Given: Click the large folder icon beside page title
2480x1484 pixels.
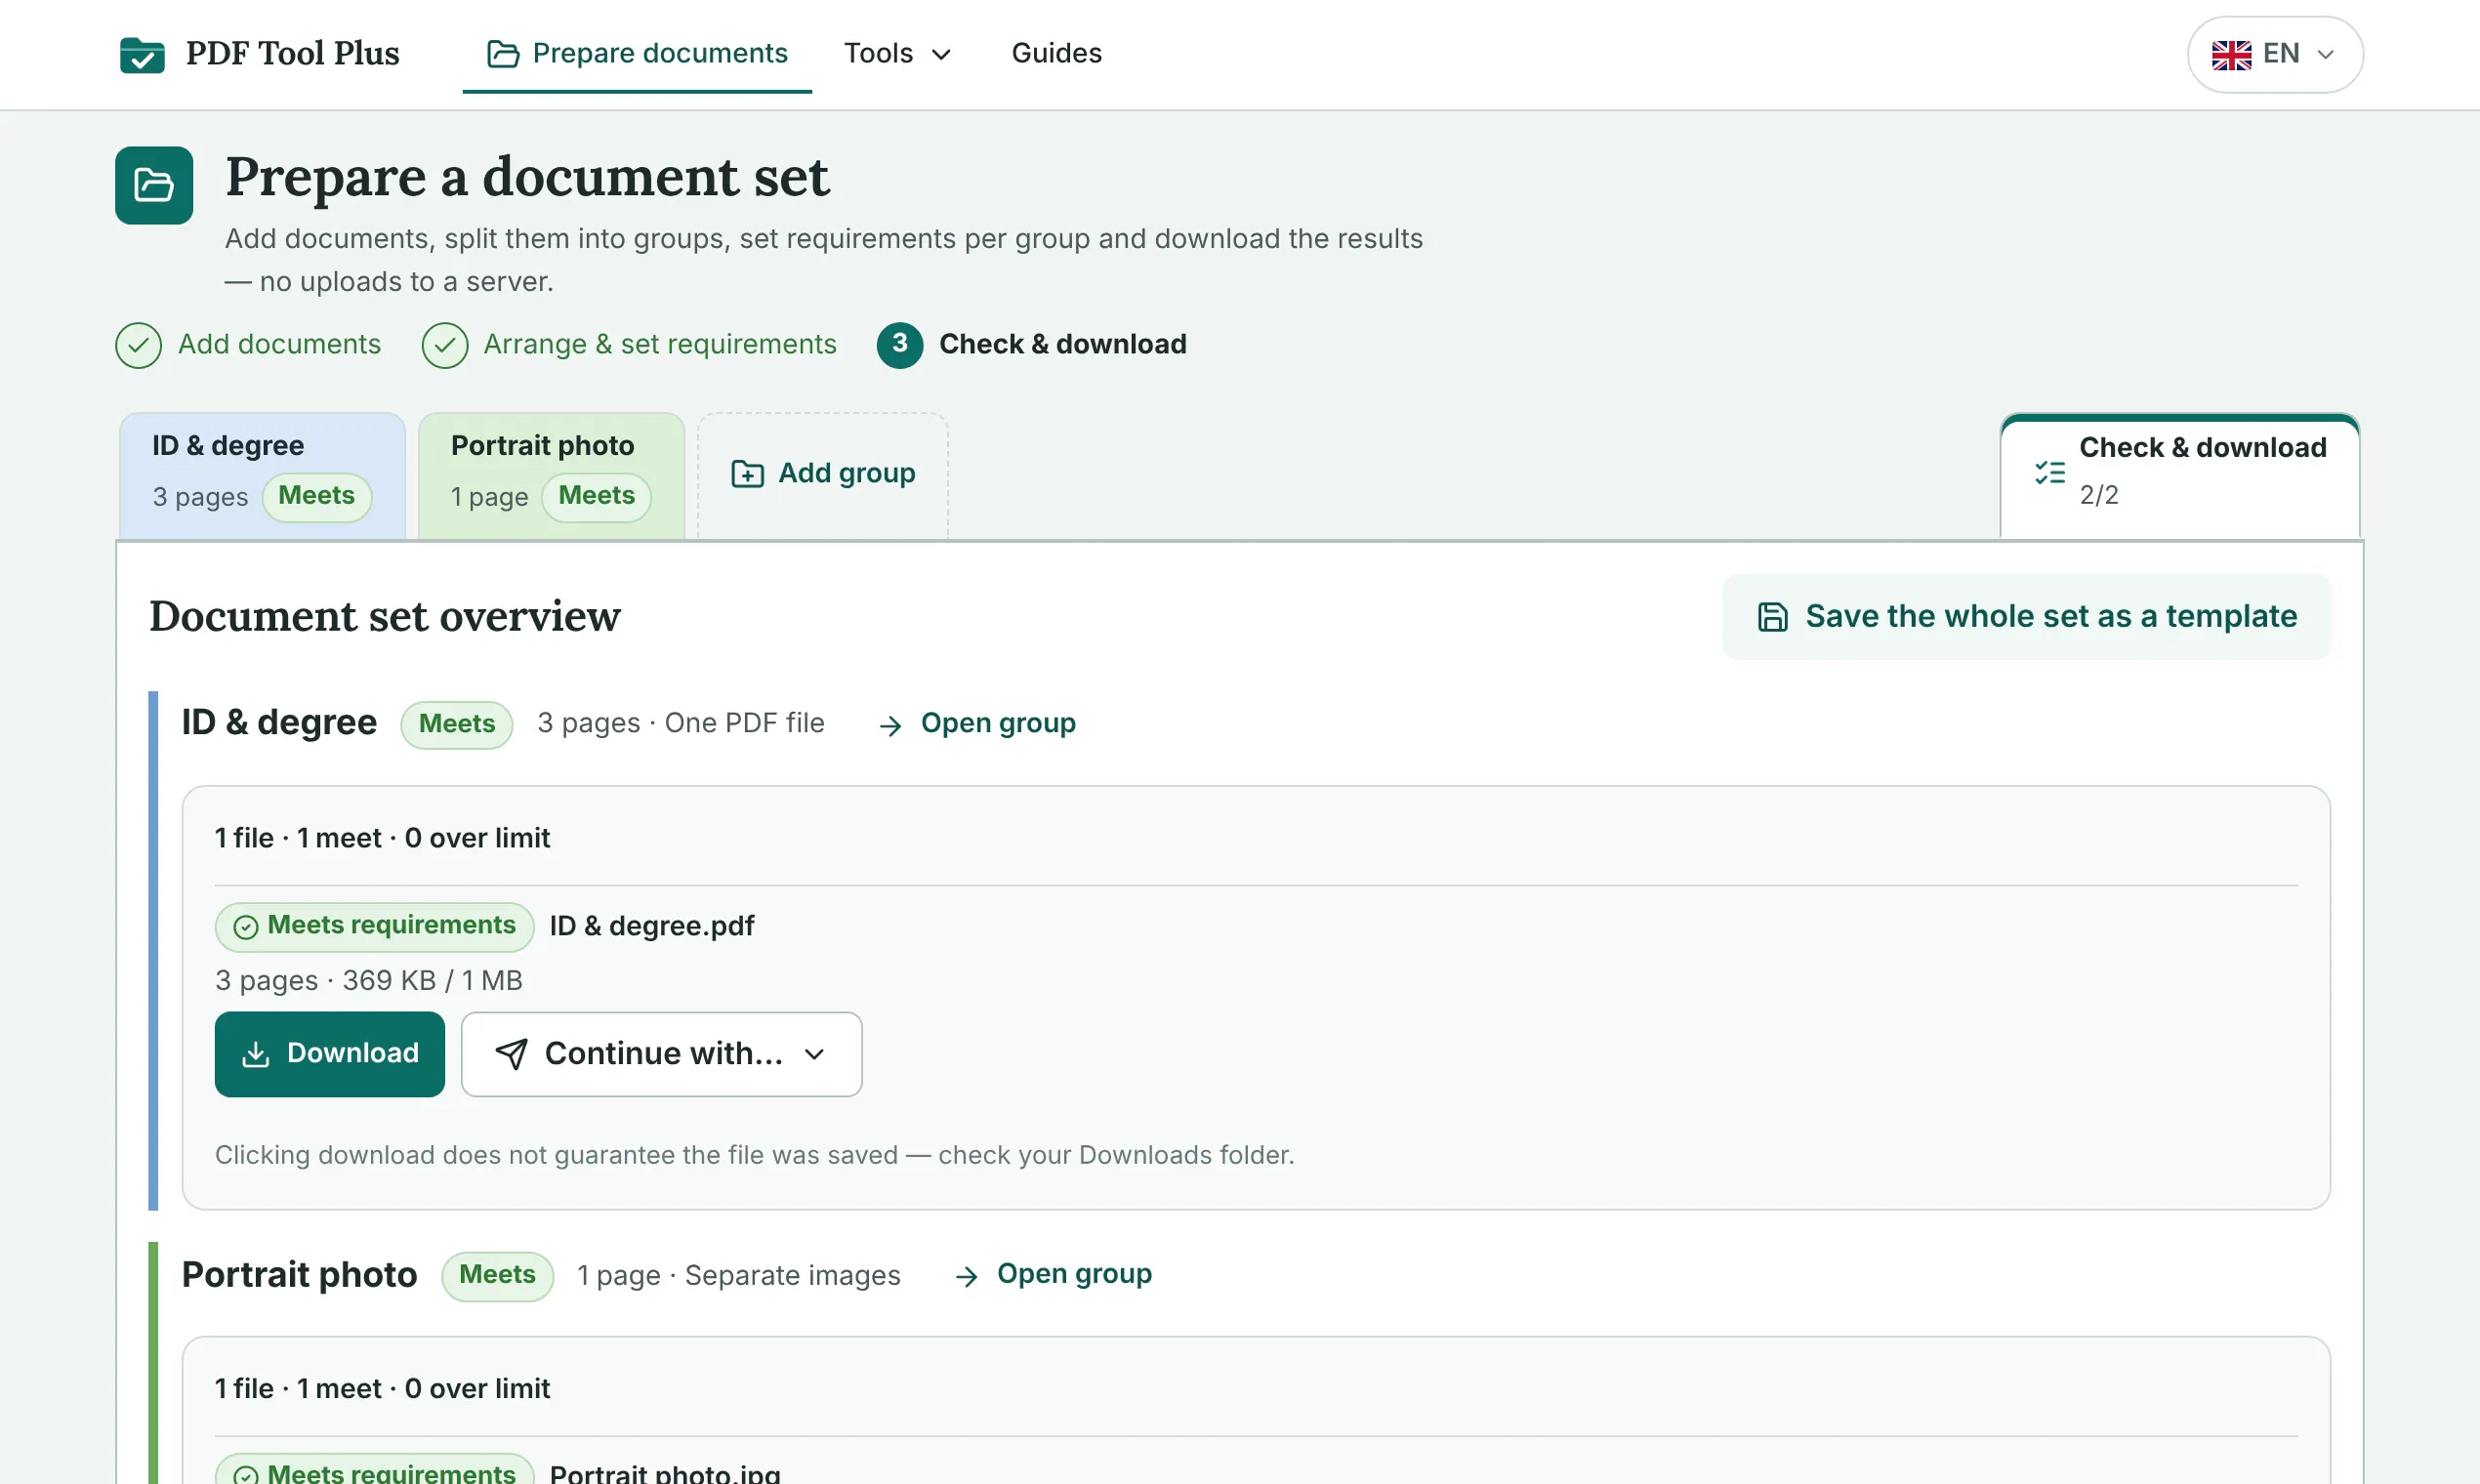Looking at the screenshot, I should [154, 185].
